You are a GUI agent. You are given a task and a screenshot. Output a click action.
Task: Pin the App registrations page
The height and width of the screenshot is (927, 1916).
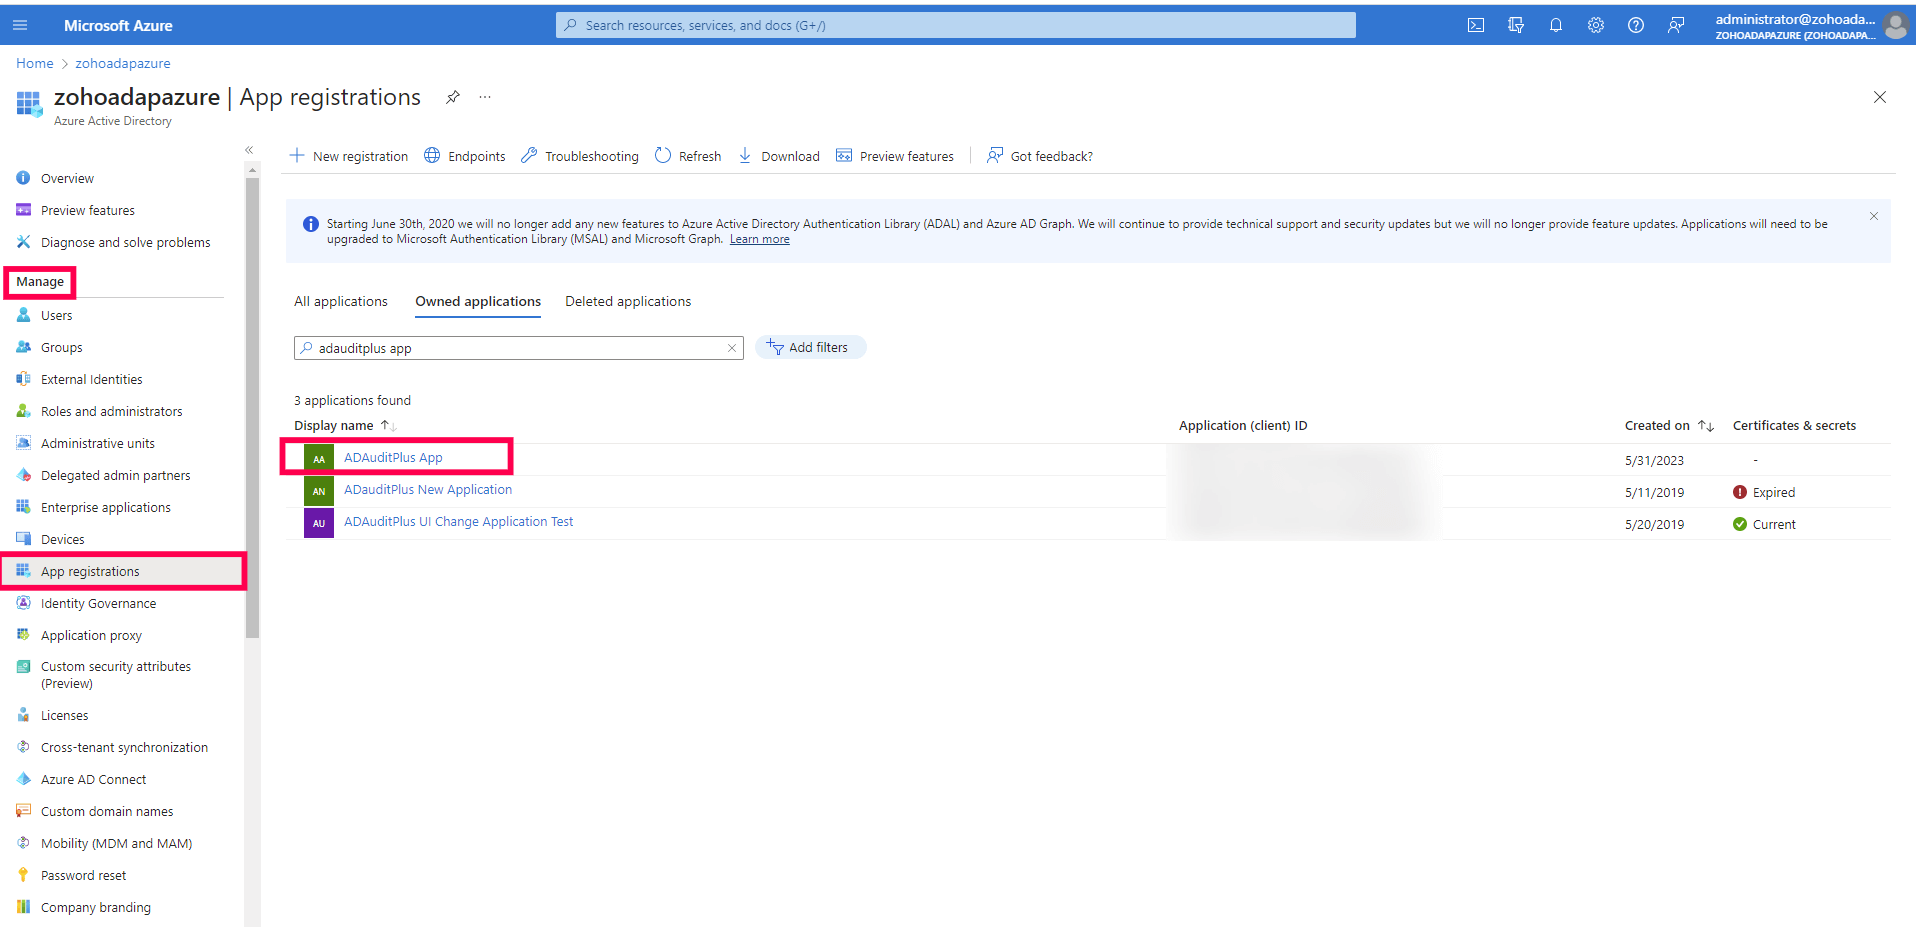(452, 97)
